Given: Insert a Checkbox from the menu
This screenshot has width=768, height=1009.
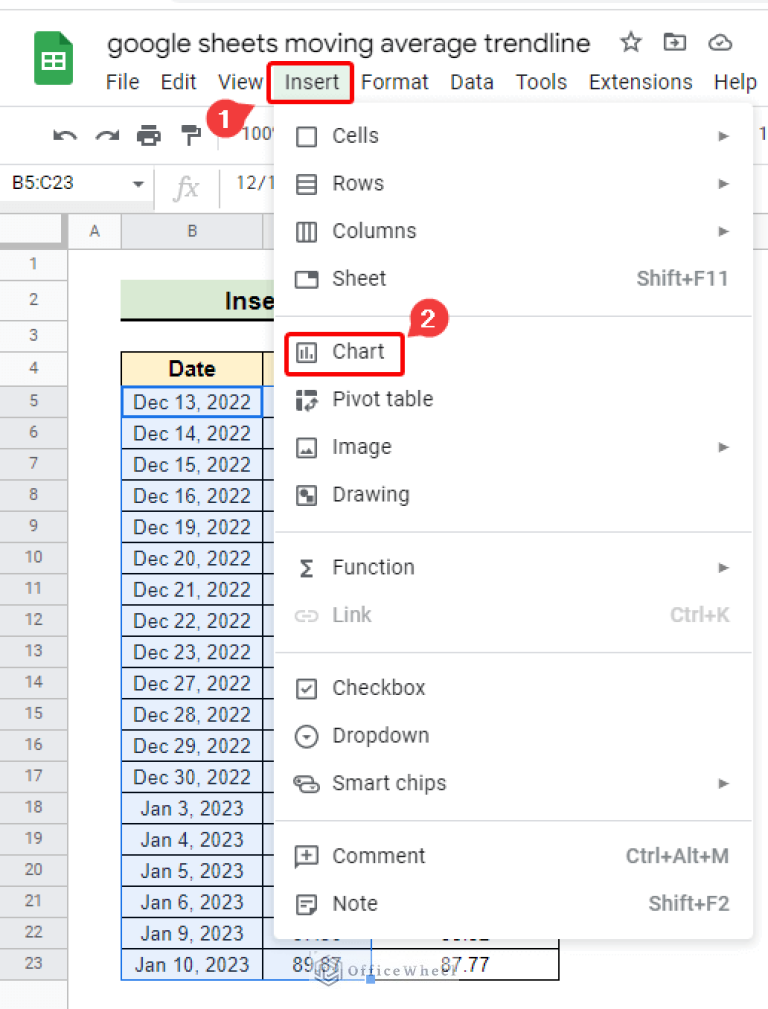Looking at the screenshot, I should [376, 688].
